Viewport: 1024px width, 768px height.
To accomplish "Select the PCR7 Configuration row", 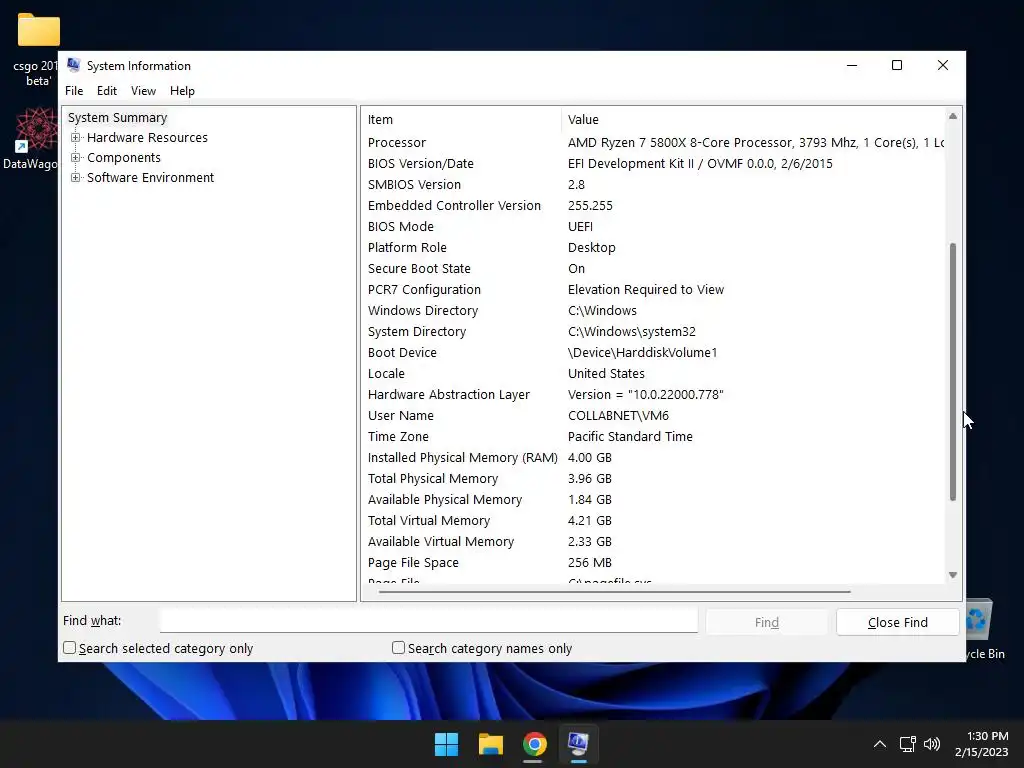I will (x=653, y=289).
